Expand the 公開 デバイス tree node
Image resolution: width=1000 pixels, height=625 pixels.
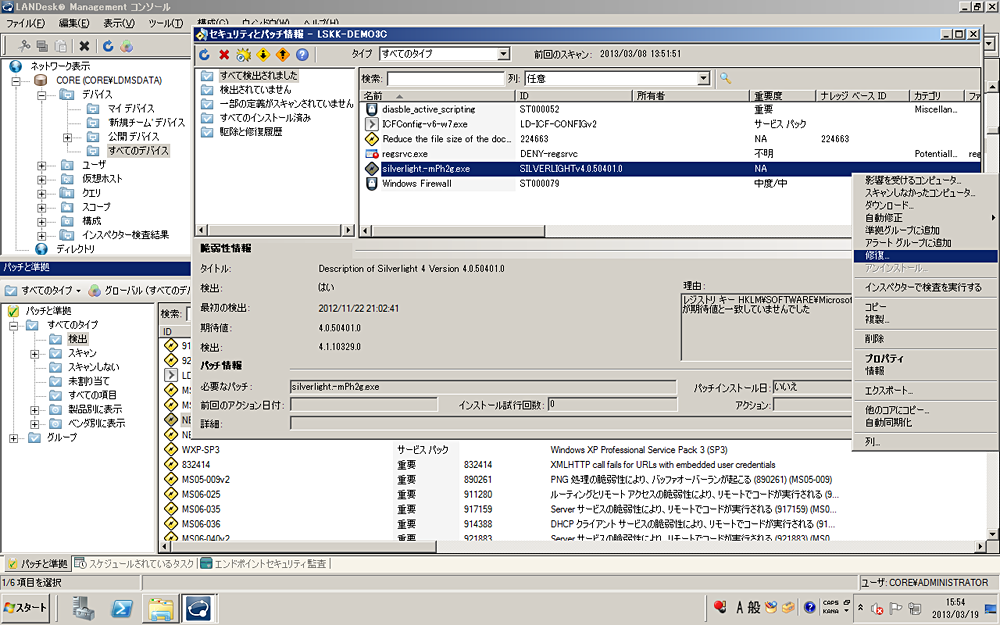[x=67, y=137]
